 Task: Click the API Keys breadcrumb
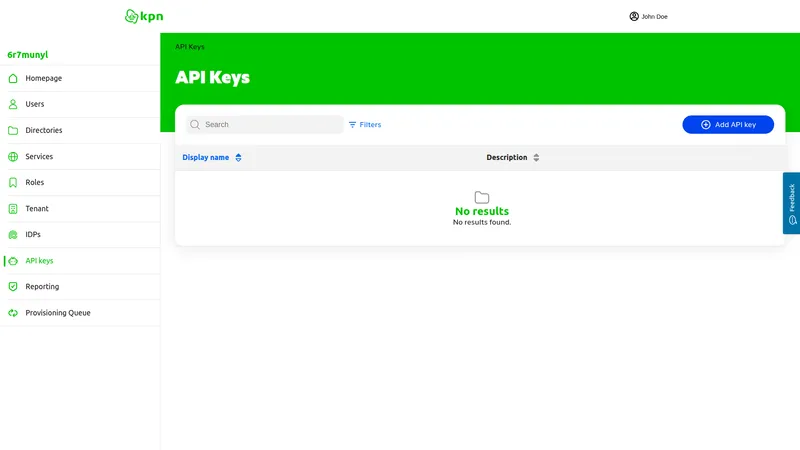pos(190,46)
